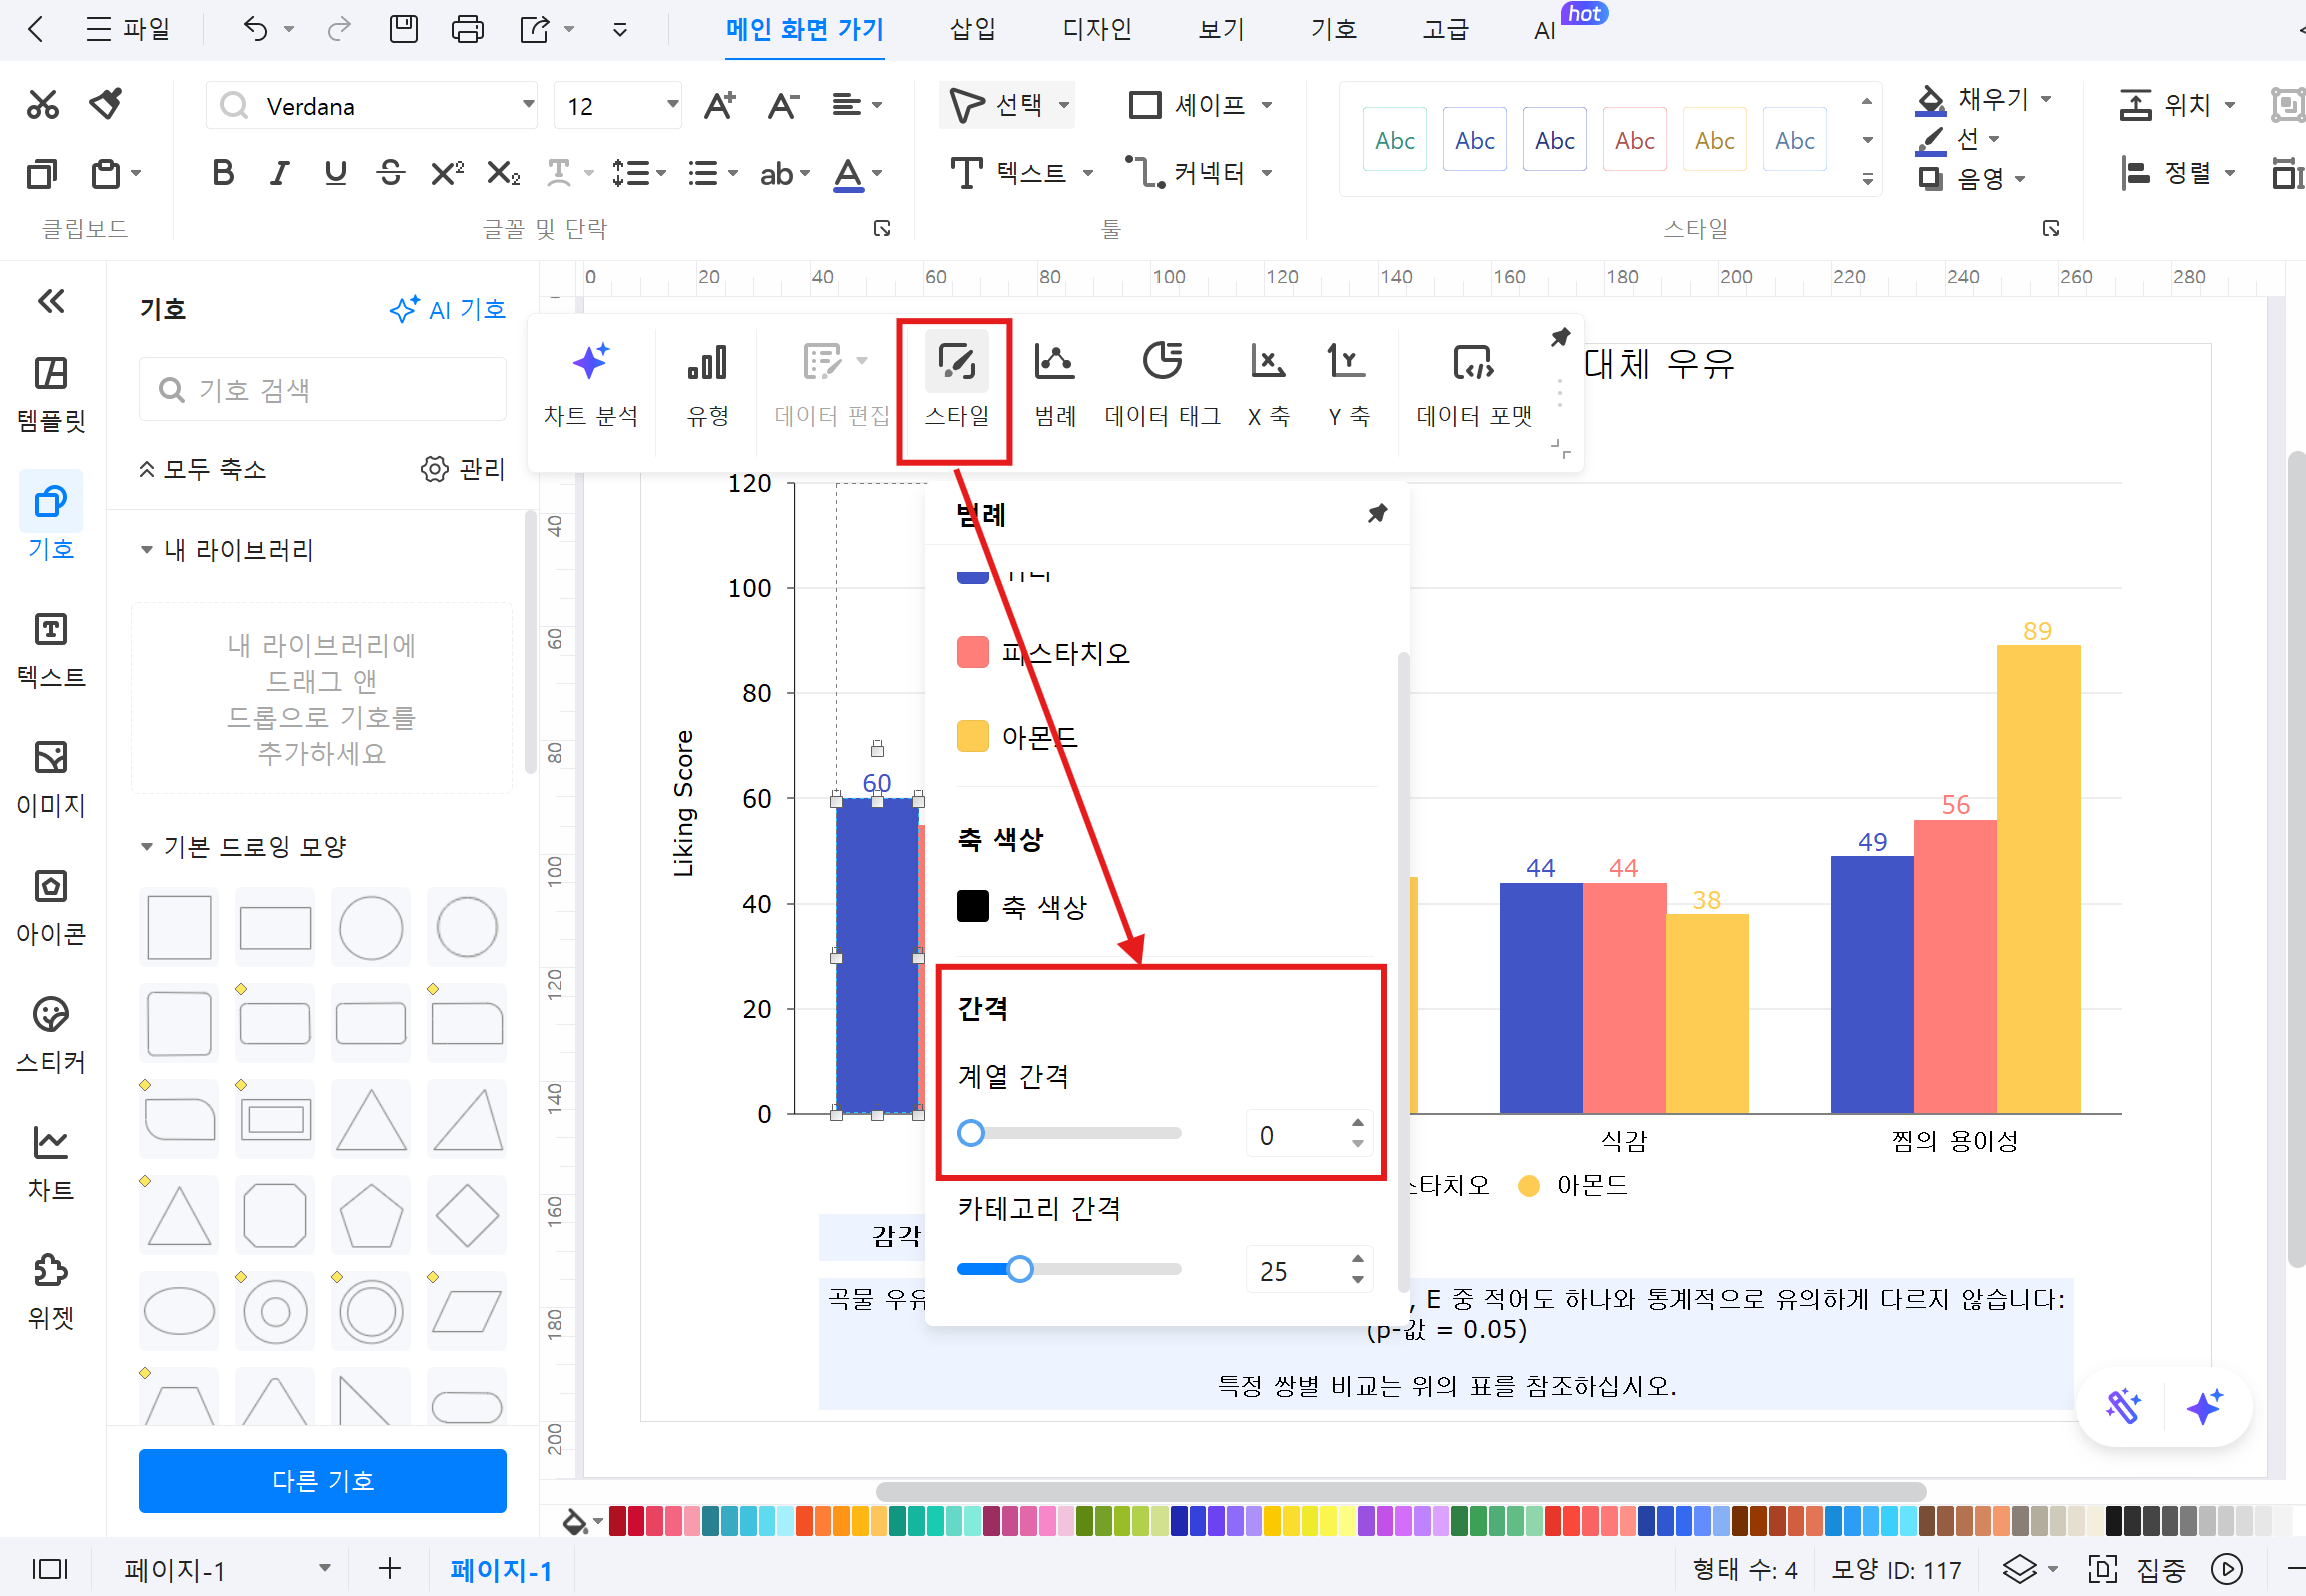
Task: Open 차트 panel in left sidebar
Action: coord(51,1163)
